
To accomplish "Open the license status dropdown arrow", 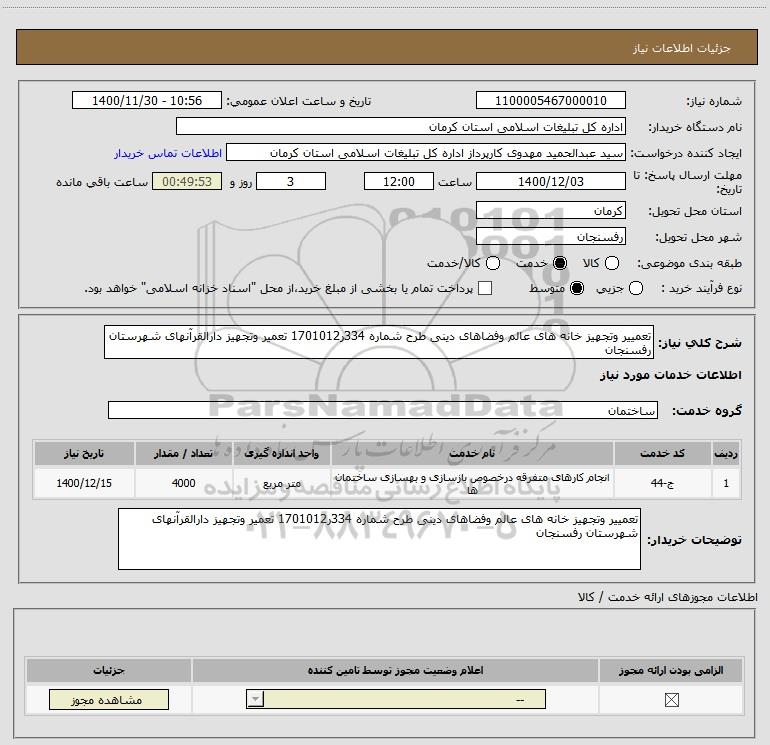I will point(255,699).
